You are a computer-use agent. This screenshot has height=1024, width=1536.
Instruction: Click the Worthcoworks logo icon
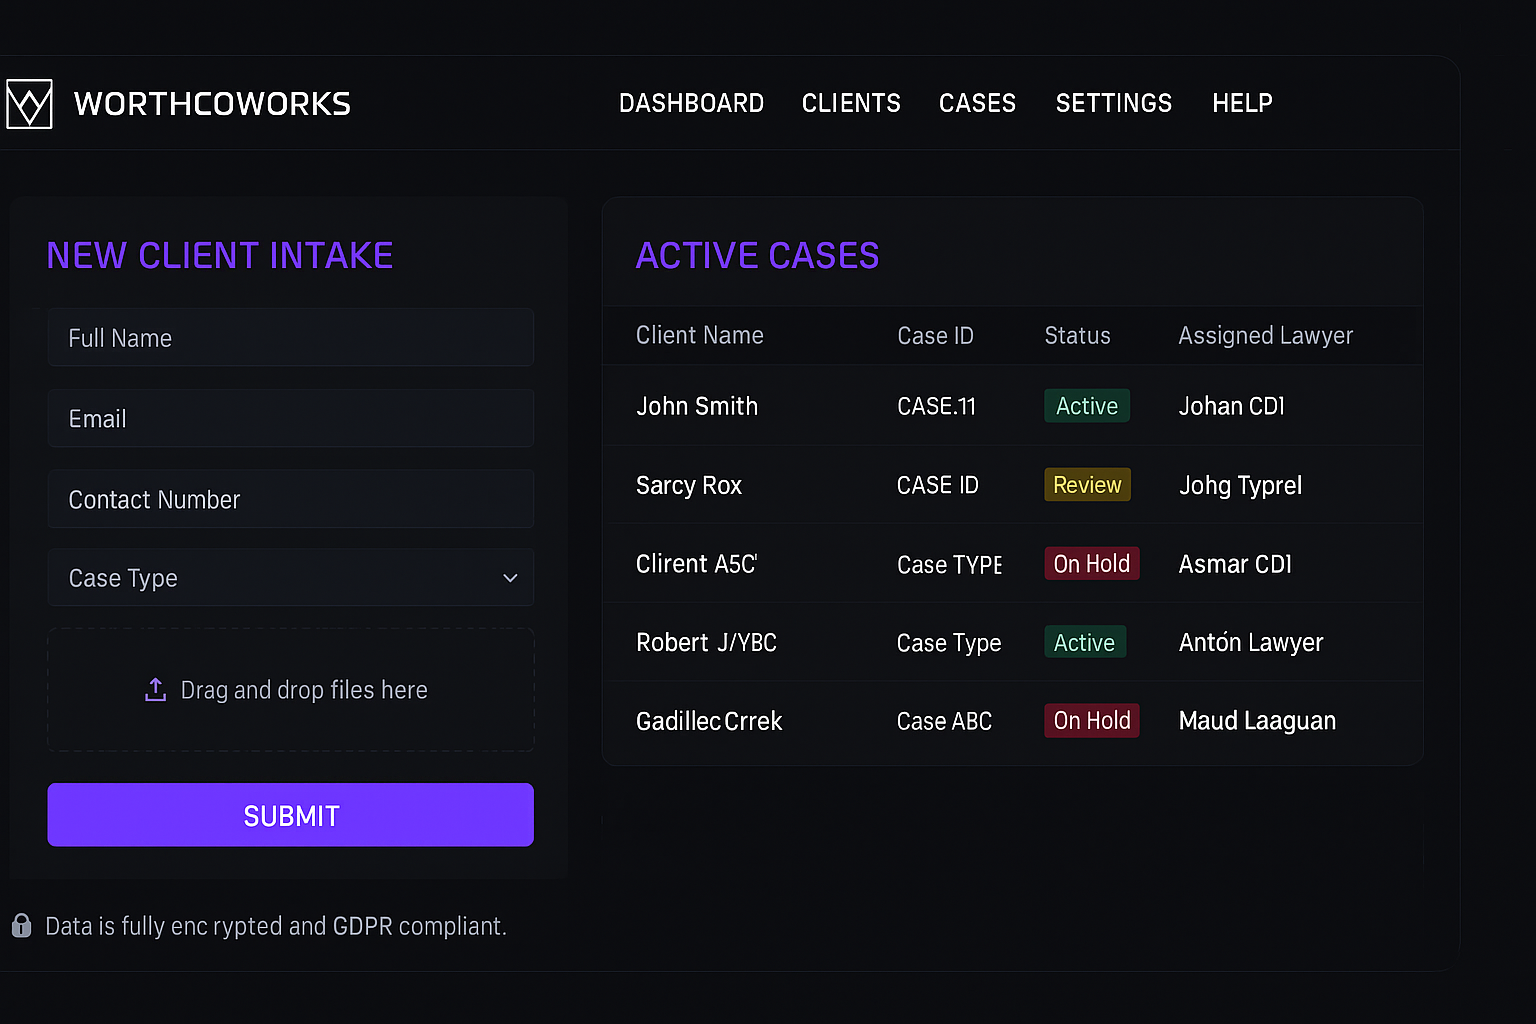[x=29, y=104]
